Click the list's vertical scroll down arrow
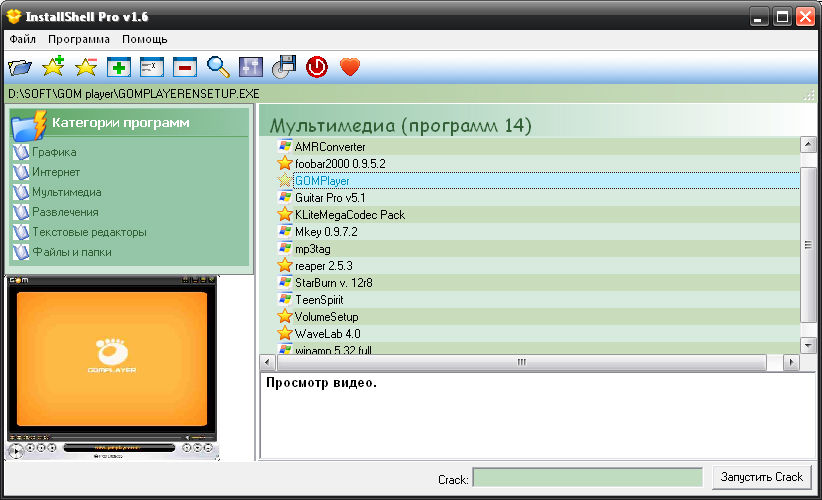The width and height of the screenshot is (822, 500). pos(808,345)
